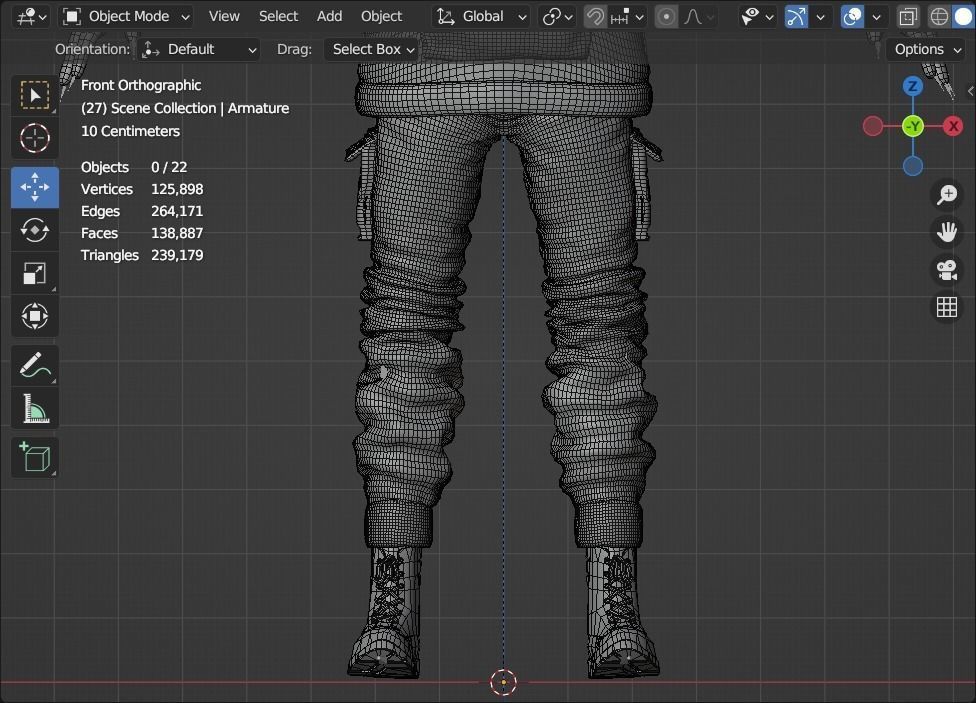This screenshot has height=703, width=976.
Task: Click the Objects count '0 / 22'
Action: tap(169, 167)
